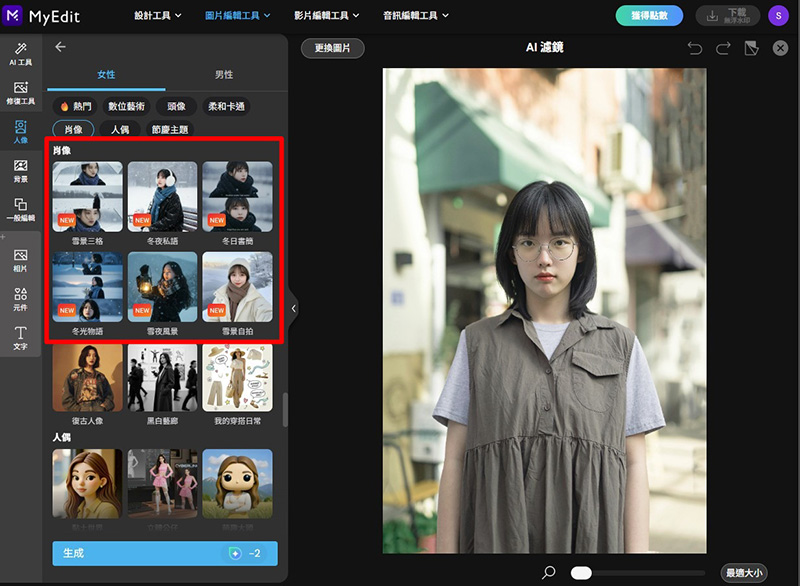Adjust the zoom slider below the image
800x586 pixels.
coord(581,573)
